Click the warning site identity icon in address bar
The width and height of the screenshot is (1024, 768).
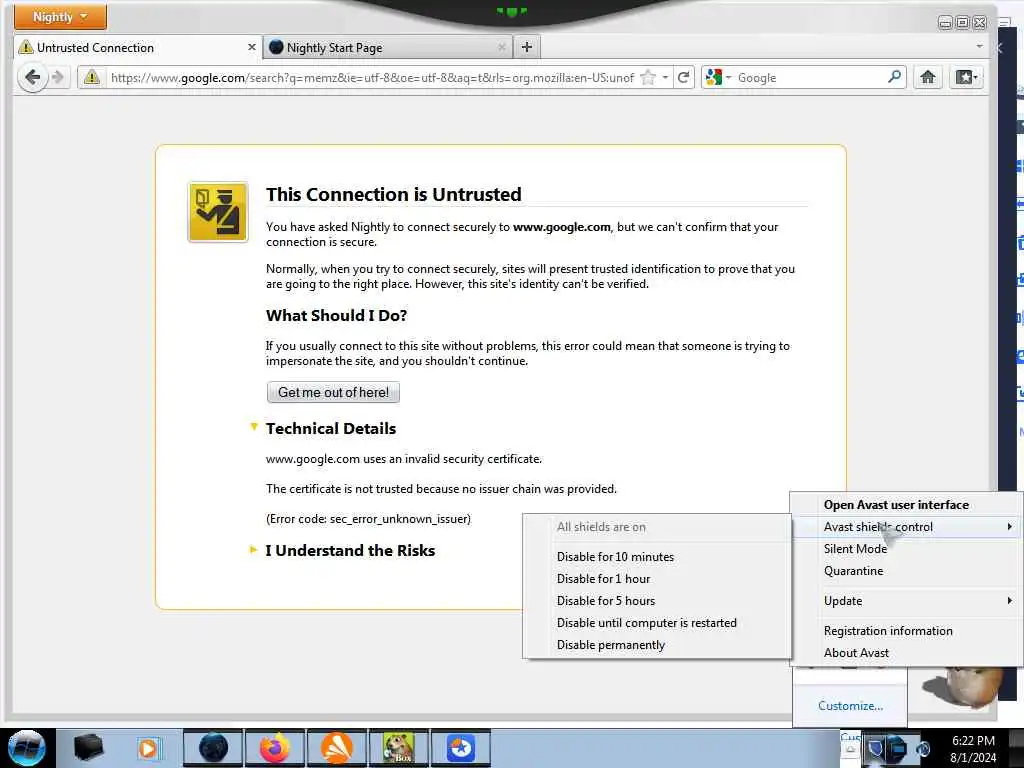tap(92, 77)
